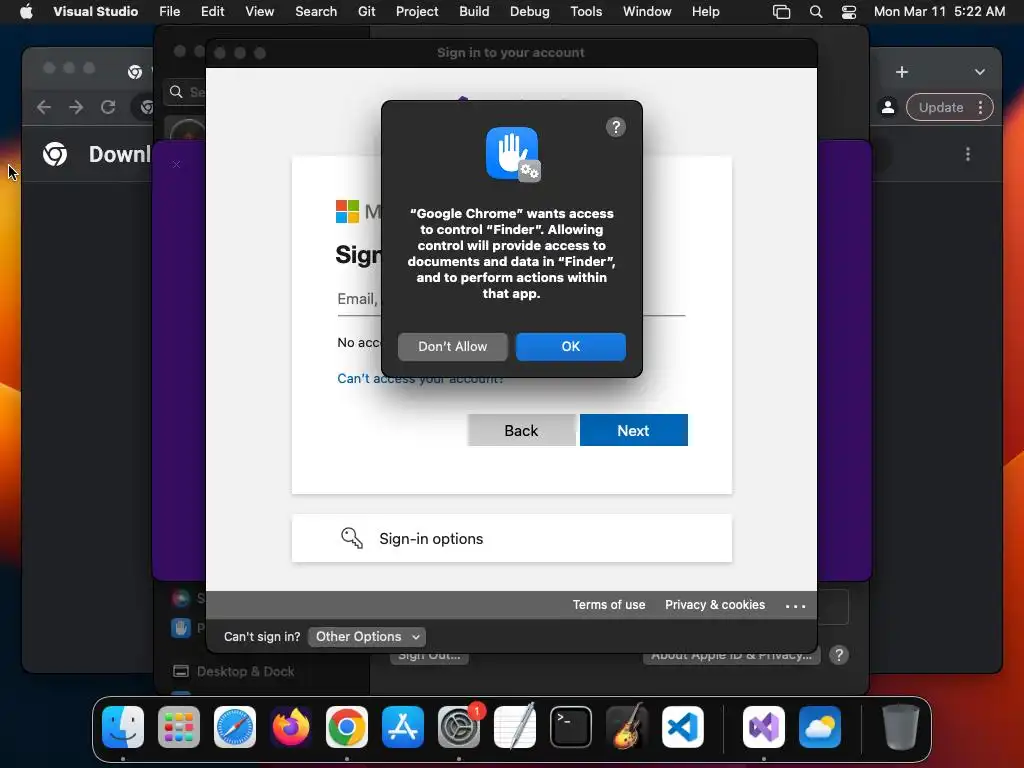Open Launchpad from the Dock
Screen dimensions: 1024x768
click(x=179, y=727)
